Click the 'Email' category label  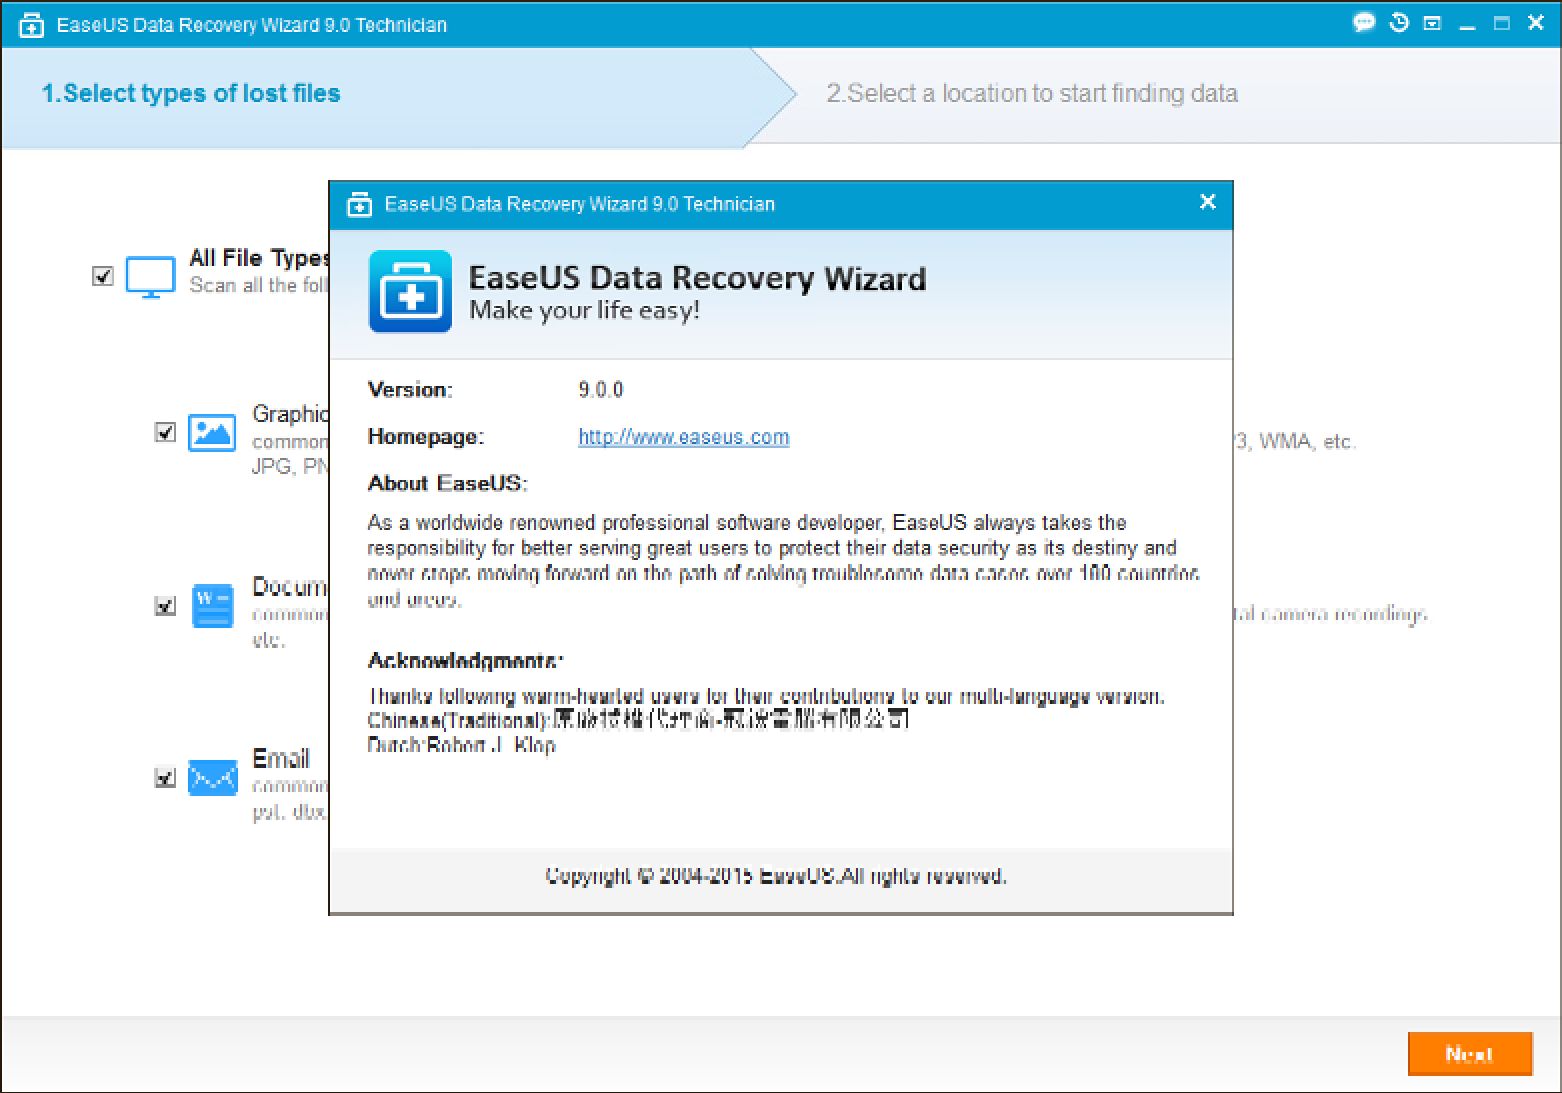[281, 758]
